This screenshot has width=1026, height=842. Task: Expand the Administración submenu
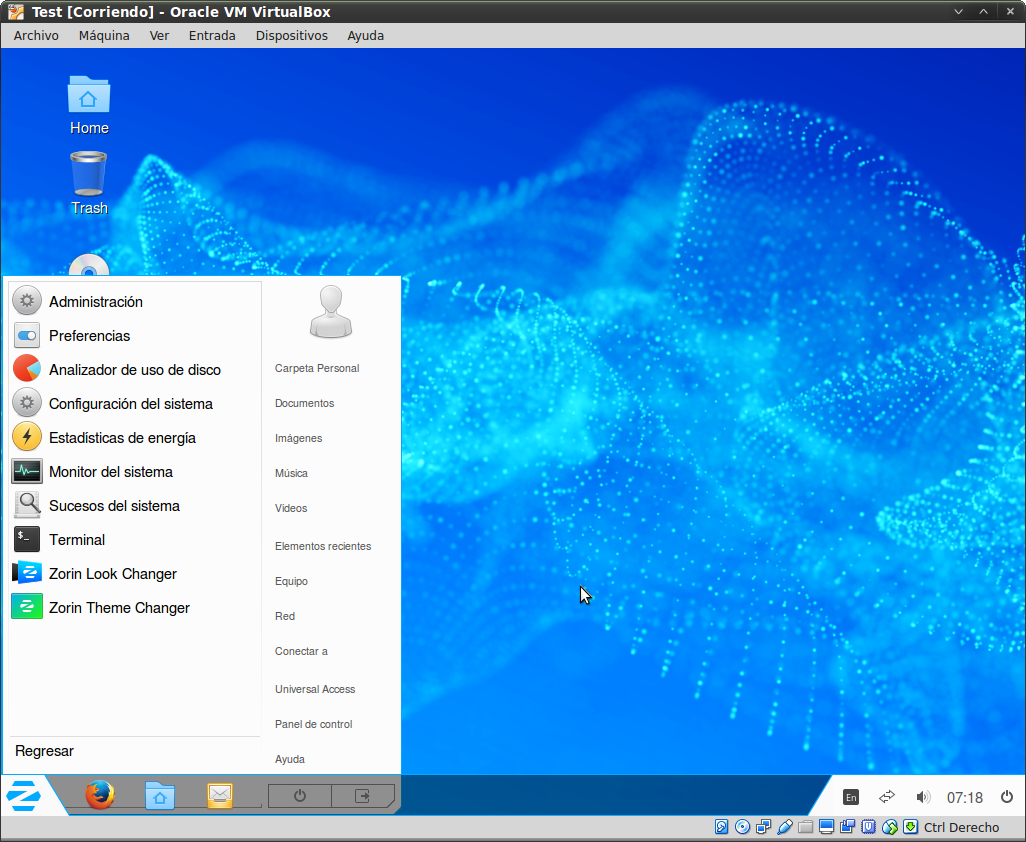pos(95,302)
